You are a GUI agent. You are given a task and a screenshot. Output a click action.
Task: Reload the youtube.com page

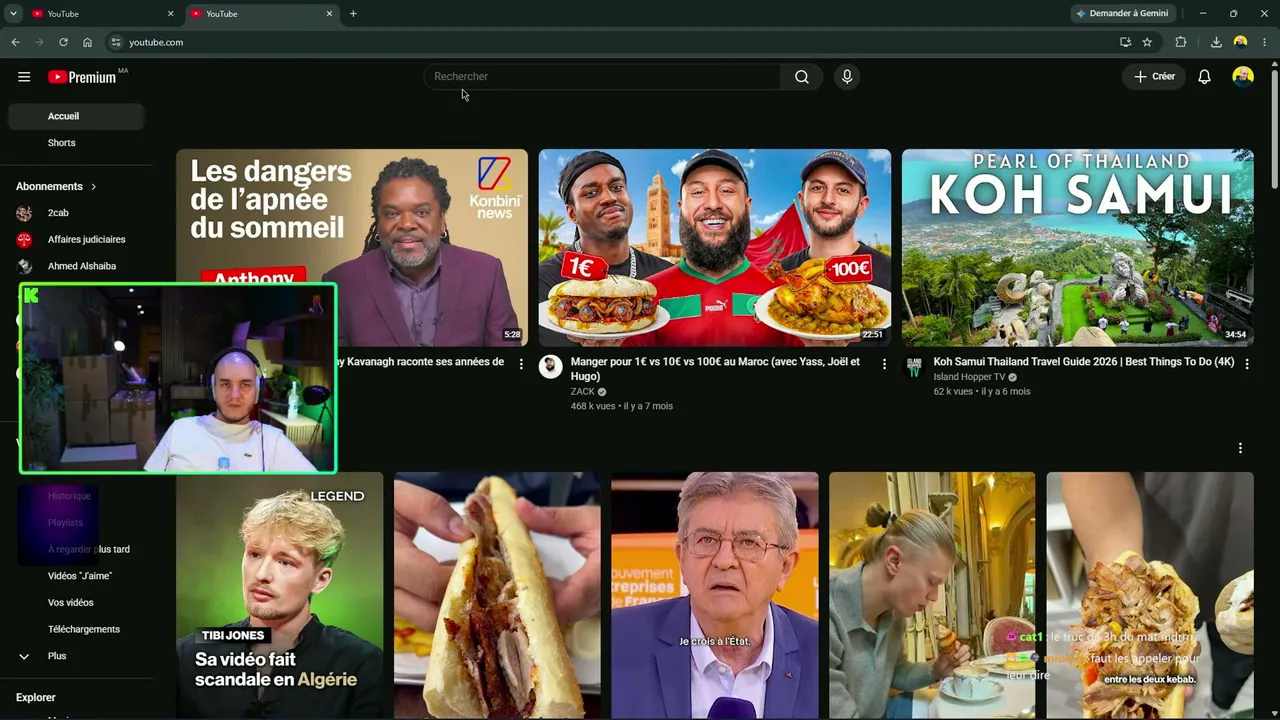(63, 42)
